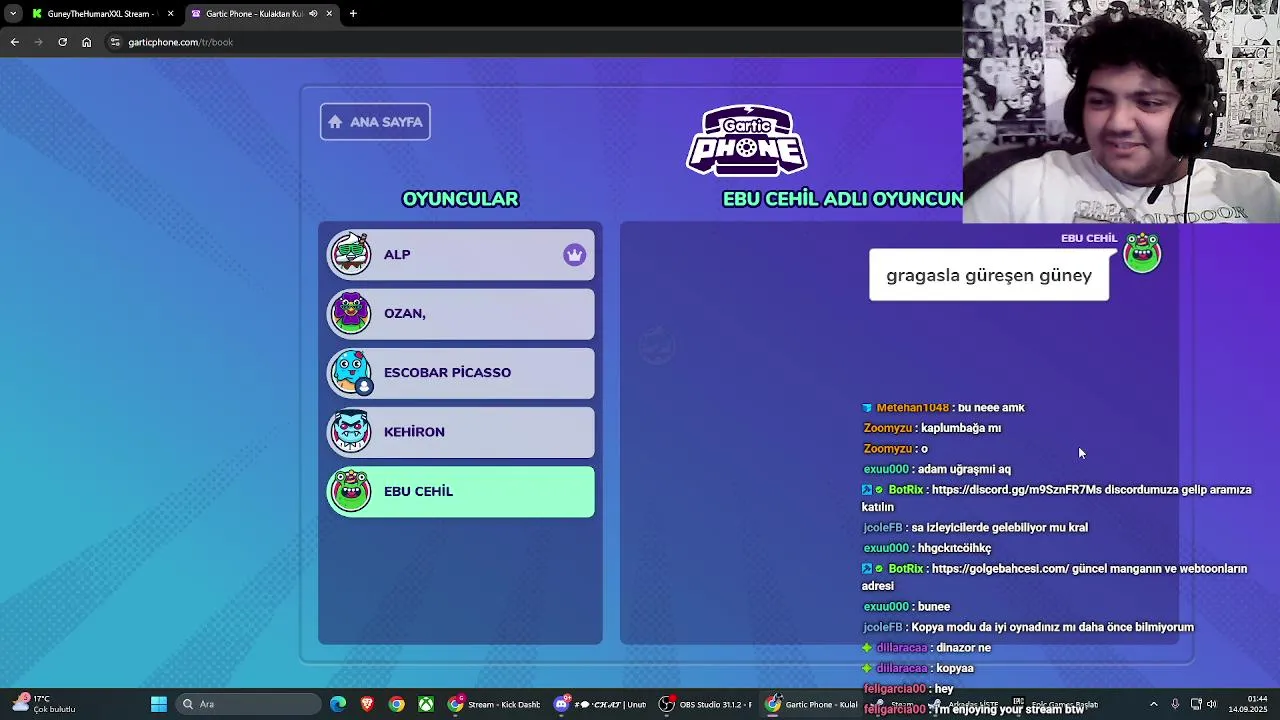Click dillaracaa's chat message 'dinazor ne'
The height and width of the screenshot is (720, 1280).
[963, 648]
